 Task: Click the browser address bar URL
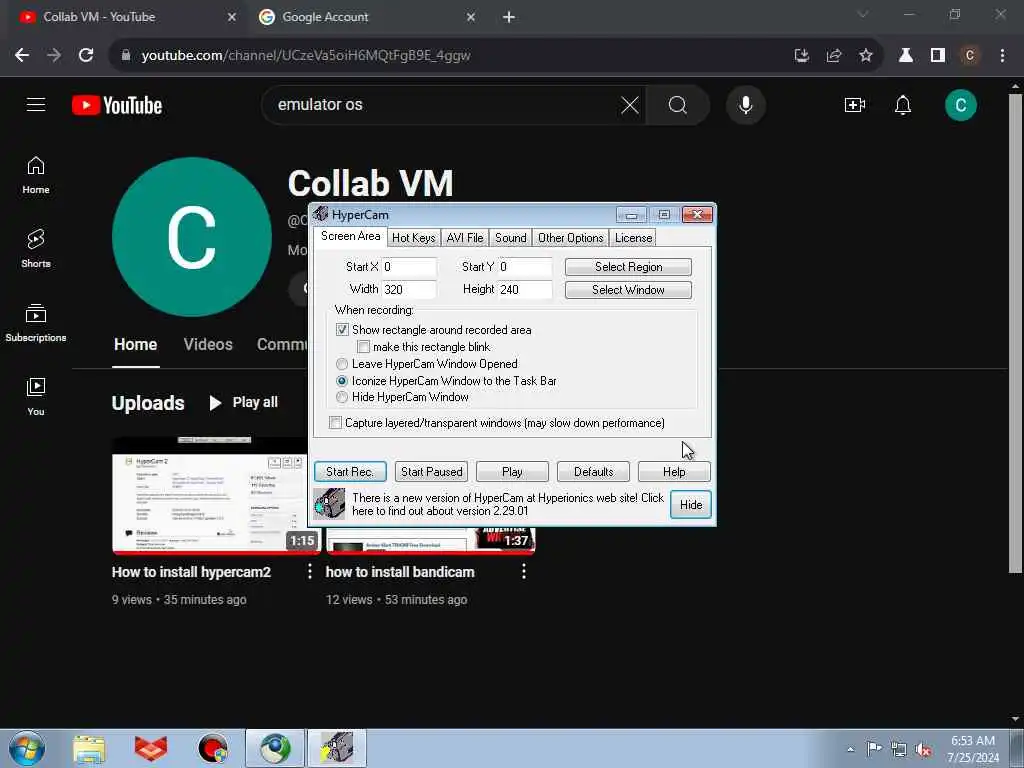click(x=306, y=56)
